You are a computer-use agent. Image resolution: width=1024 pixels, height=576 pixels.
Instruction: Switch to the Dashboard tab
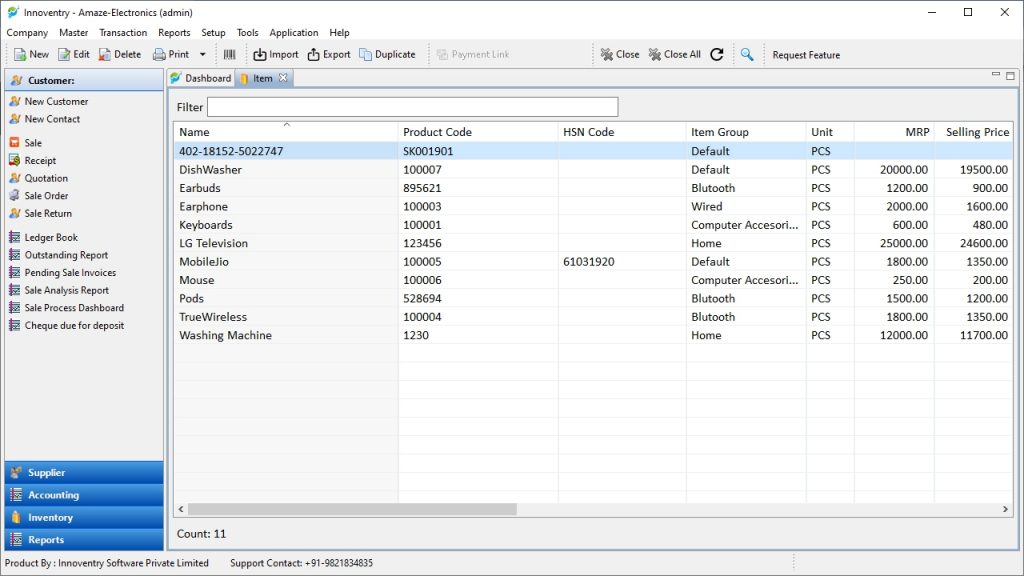coord(201,78)
